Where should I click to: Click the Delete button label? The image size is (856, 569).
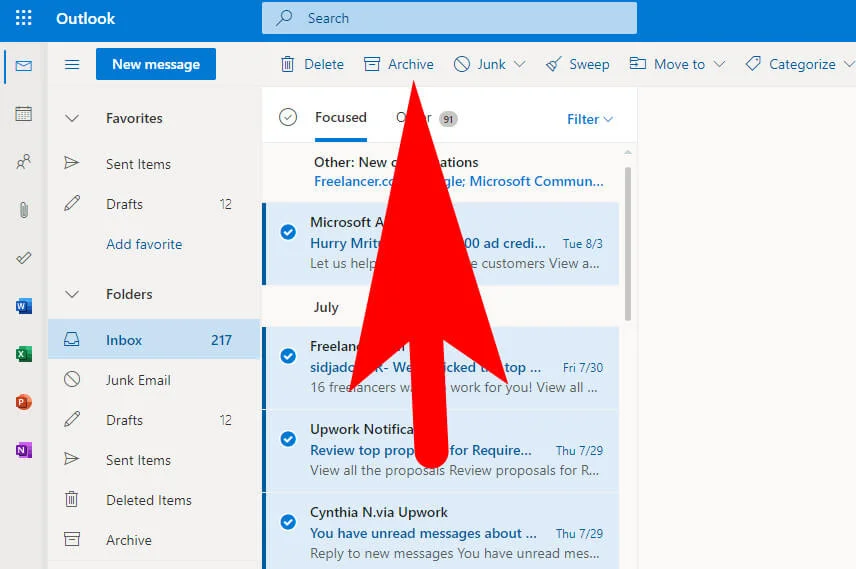coord(324,64)
